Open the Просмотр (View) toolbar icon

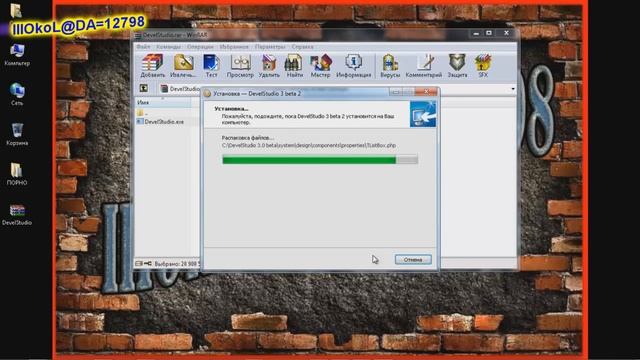[x=240, y=66]
